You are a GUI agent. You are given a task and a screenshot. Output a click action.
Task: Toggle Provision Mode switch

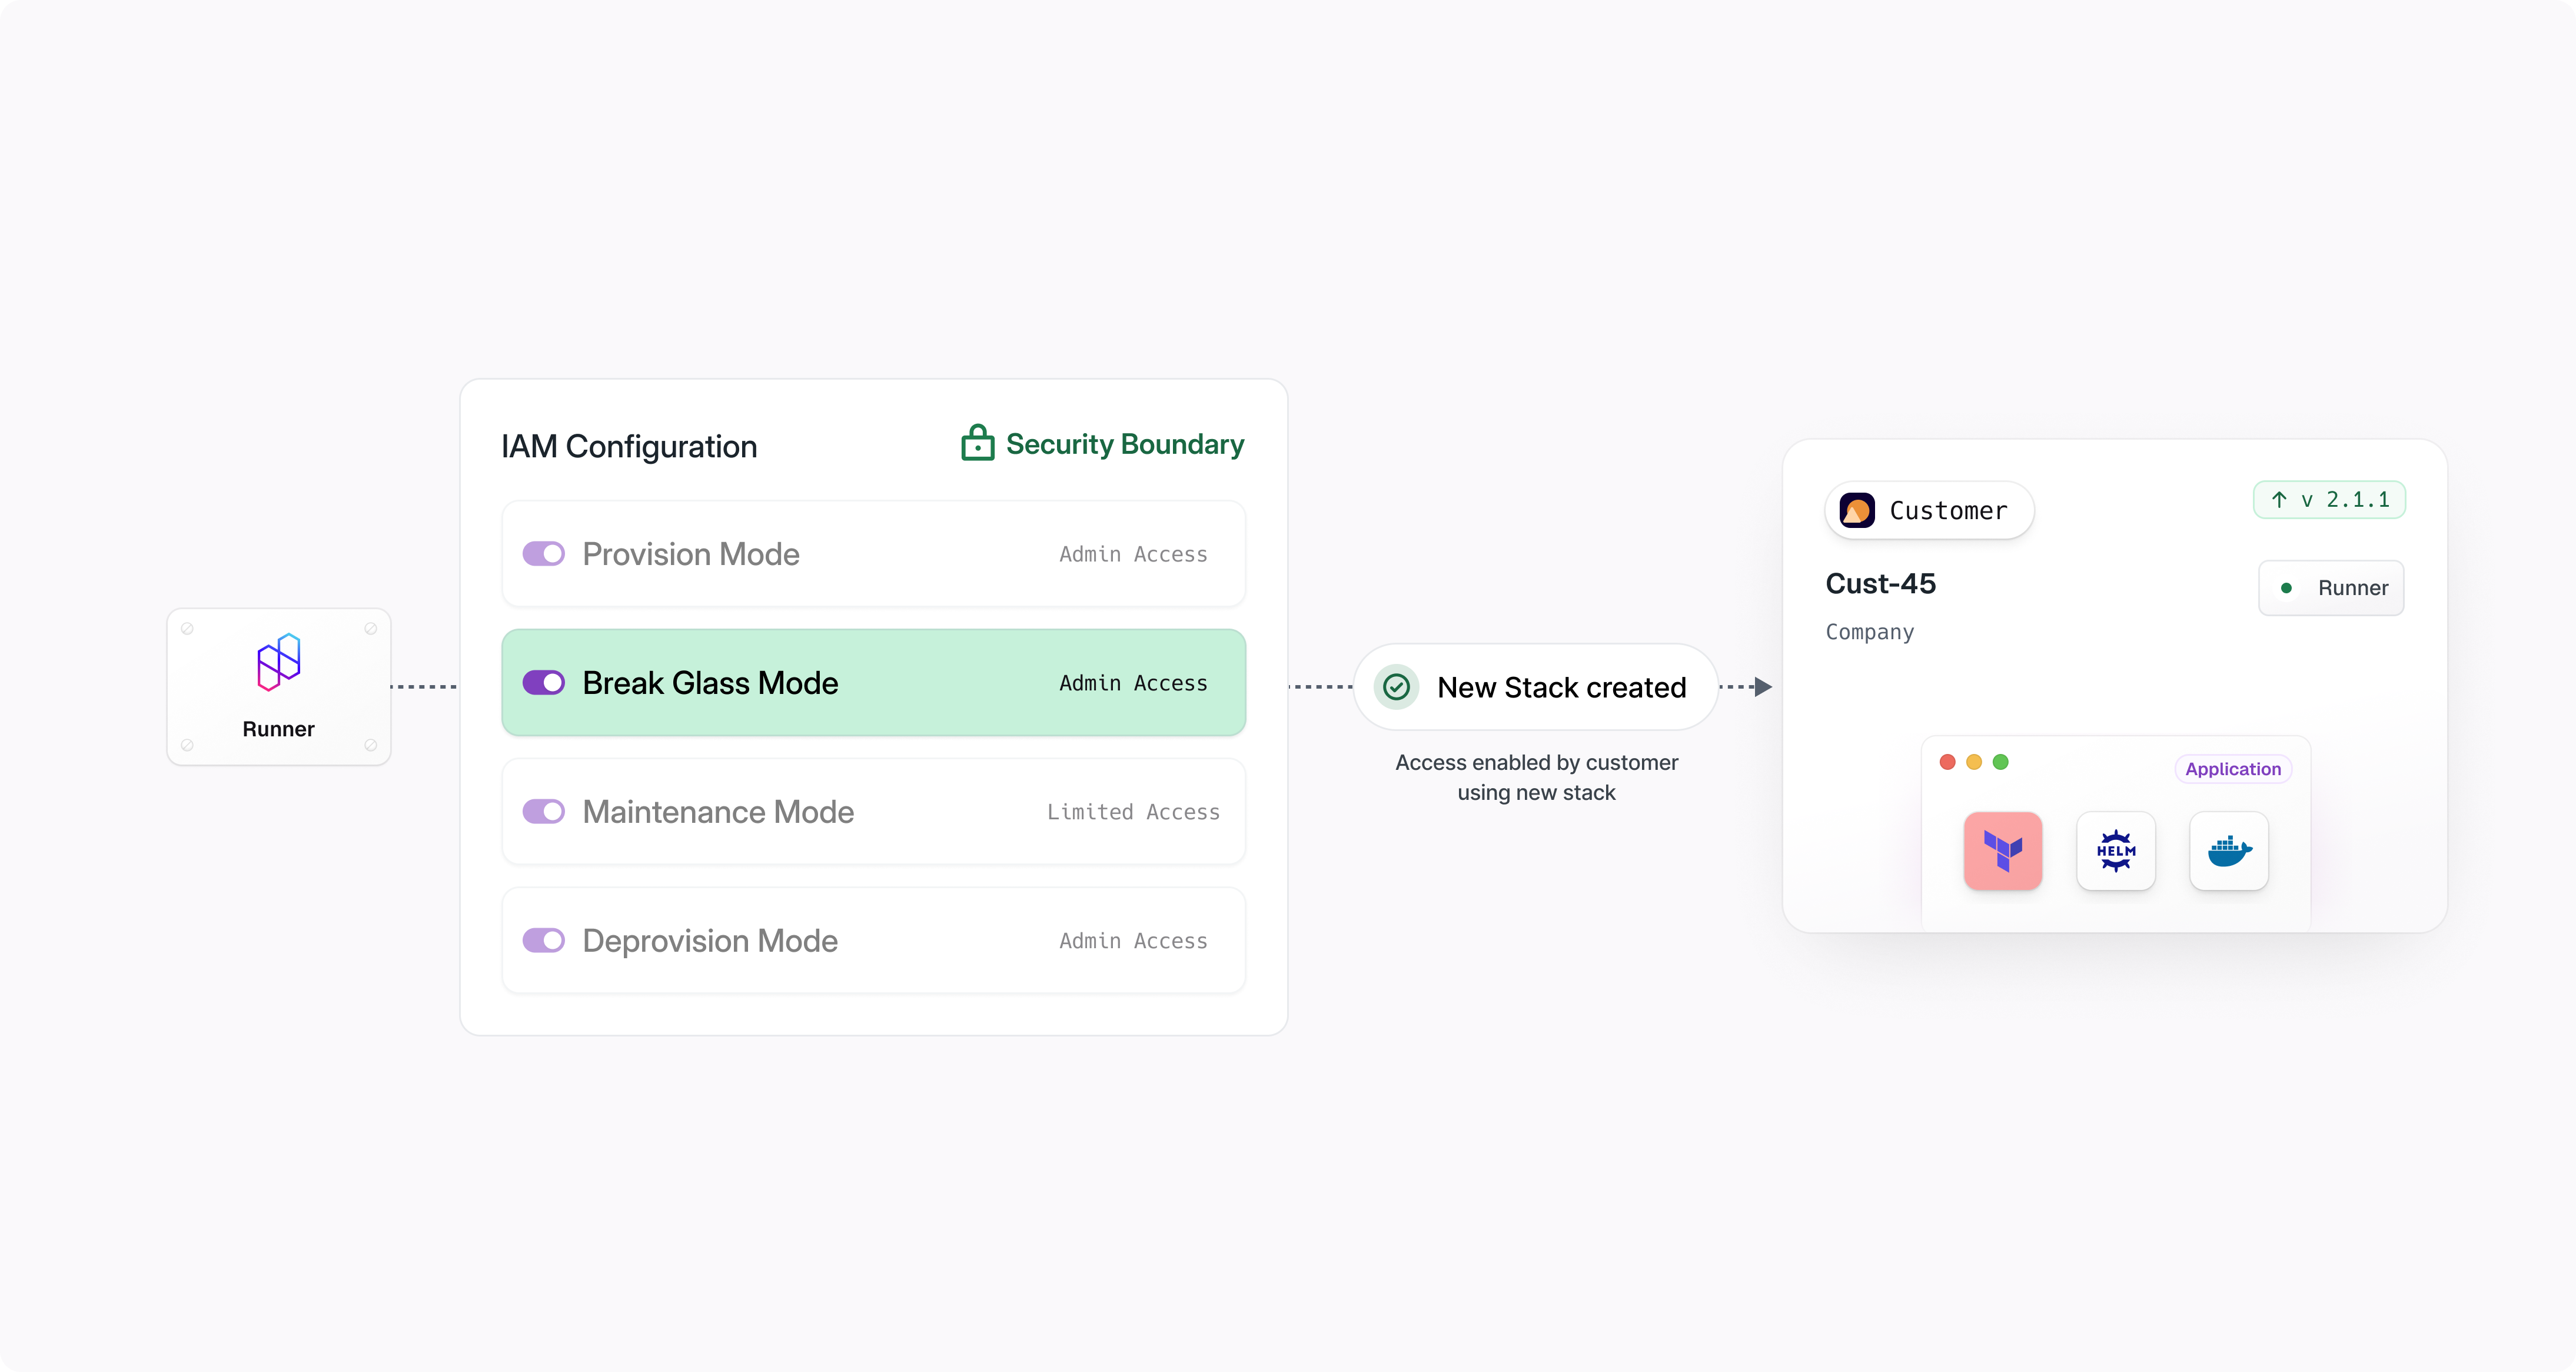pyautogui.click(x=544, y=554)
